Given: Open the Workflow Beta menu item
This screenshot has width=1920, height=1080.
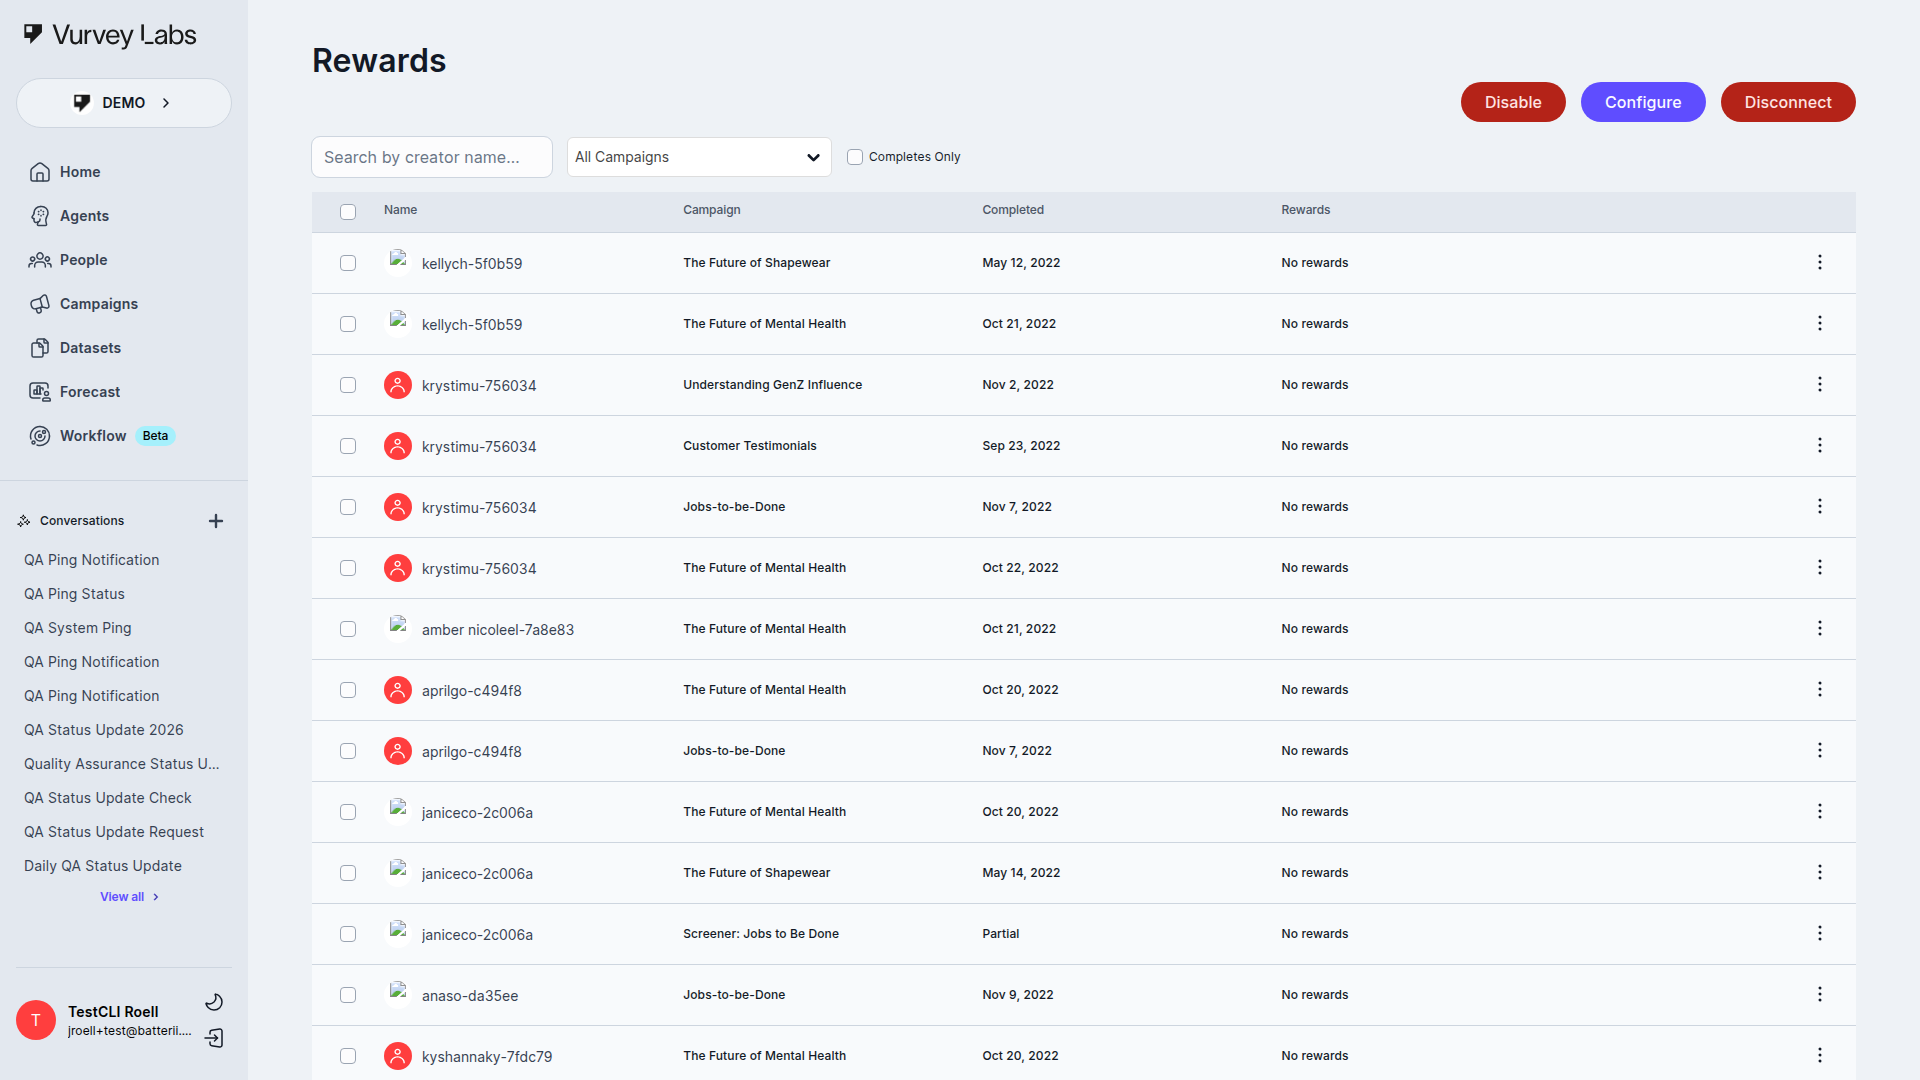Looking at the screenshot, I should [x=93, y=436].
